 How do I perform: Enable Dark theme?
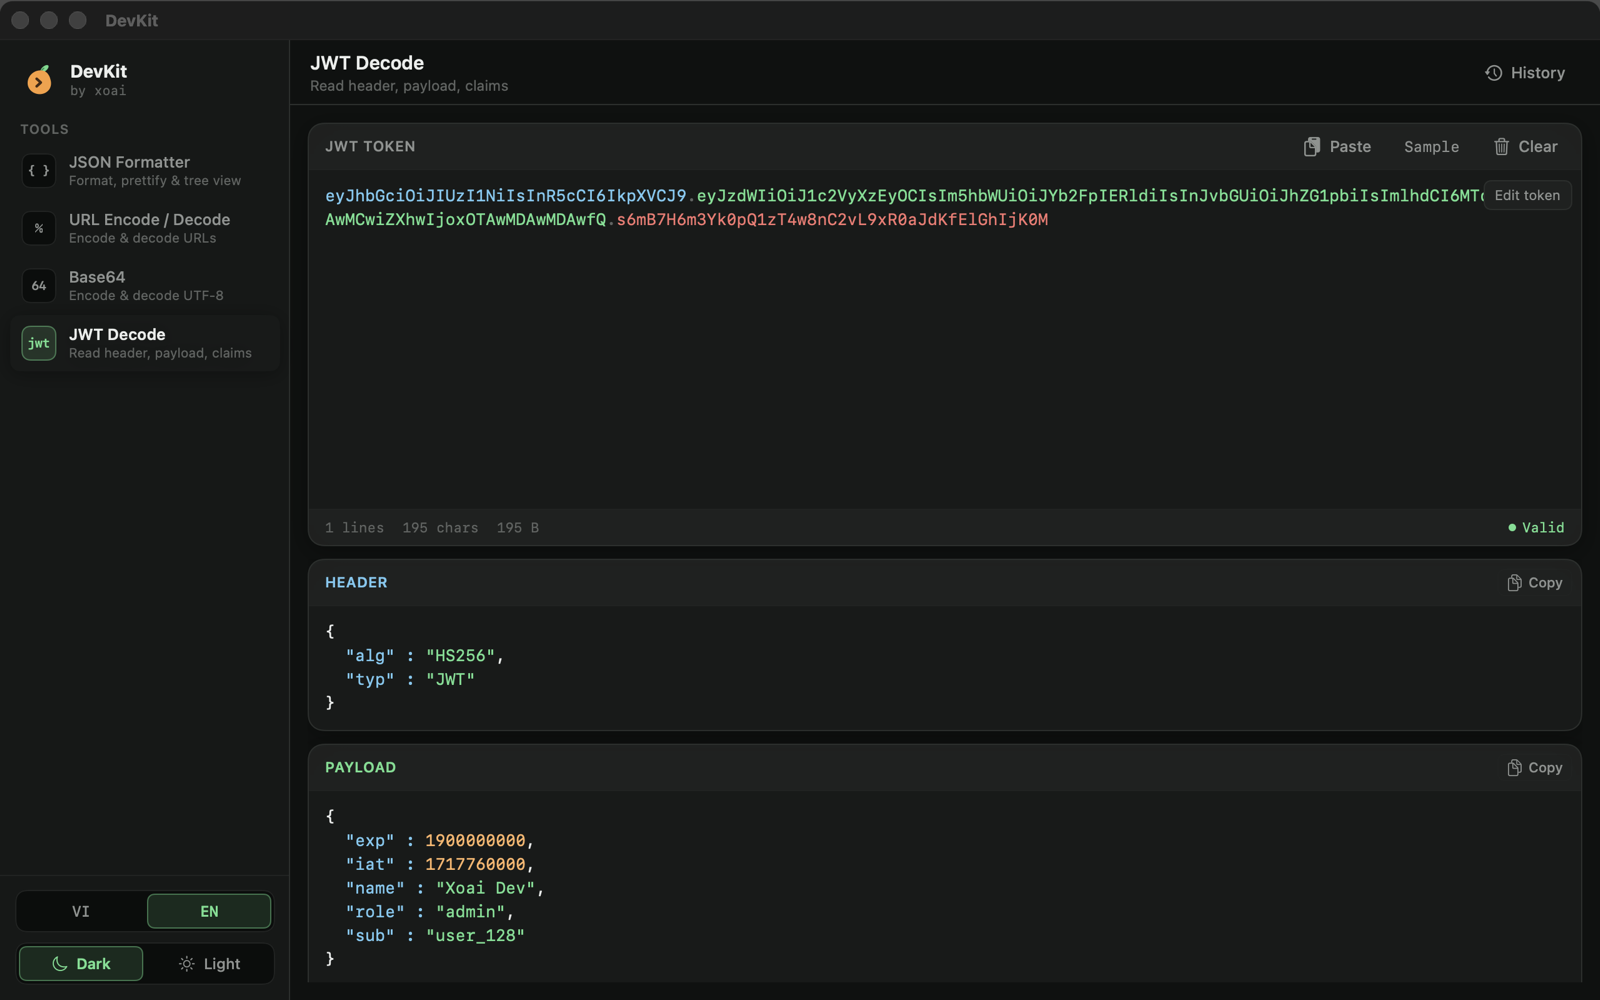click(81, 964)
